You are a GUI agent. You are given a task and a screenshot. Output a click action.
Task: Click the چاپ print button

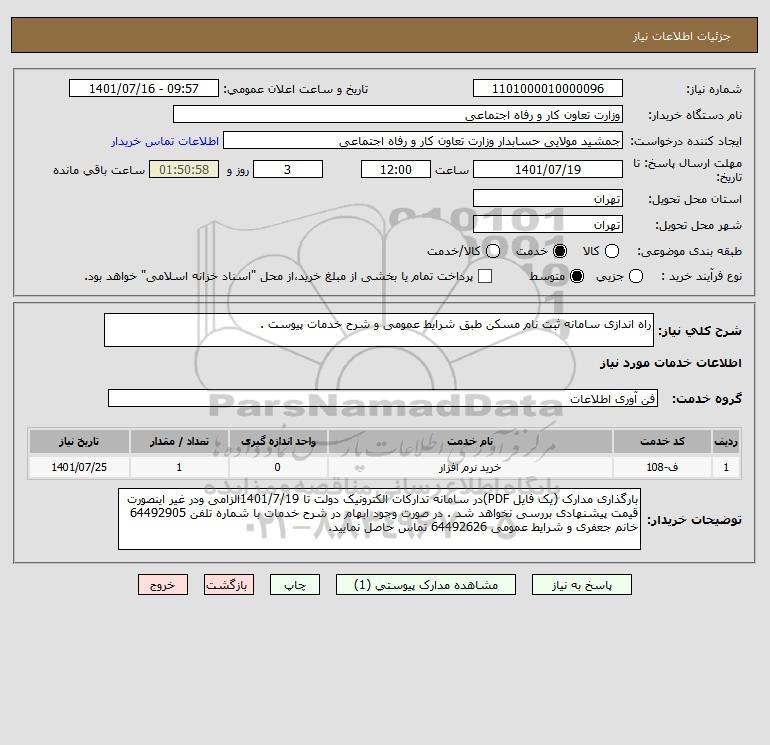pos(295,585)
